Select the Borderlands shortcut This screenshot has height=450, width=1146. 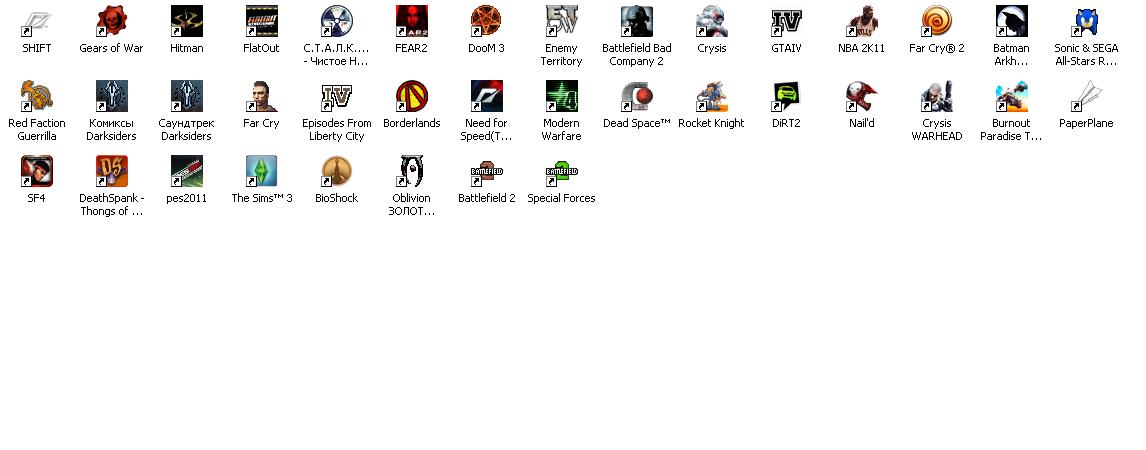tap(411, 96)
